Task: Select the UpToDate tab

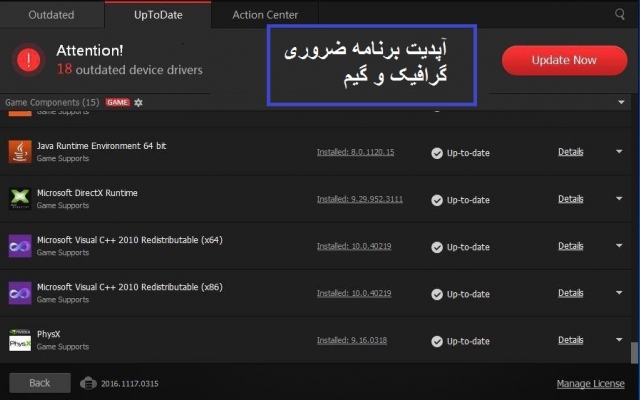Action: (158, 15)
